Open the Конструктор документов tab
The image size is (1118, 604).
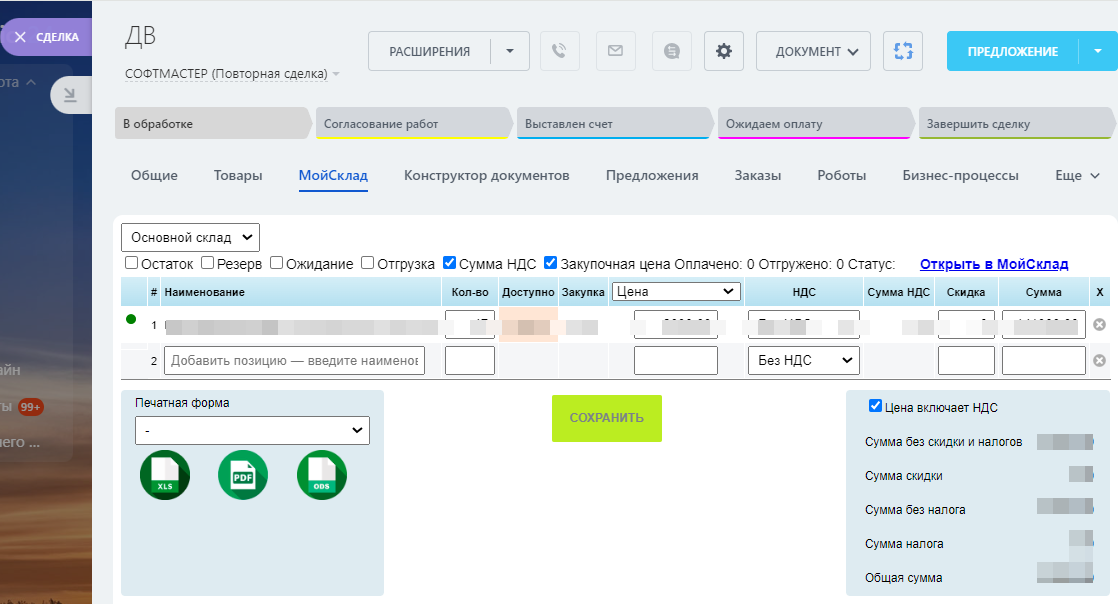[486, 175]
